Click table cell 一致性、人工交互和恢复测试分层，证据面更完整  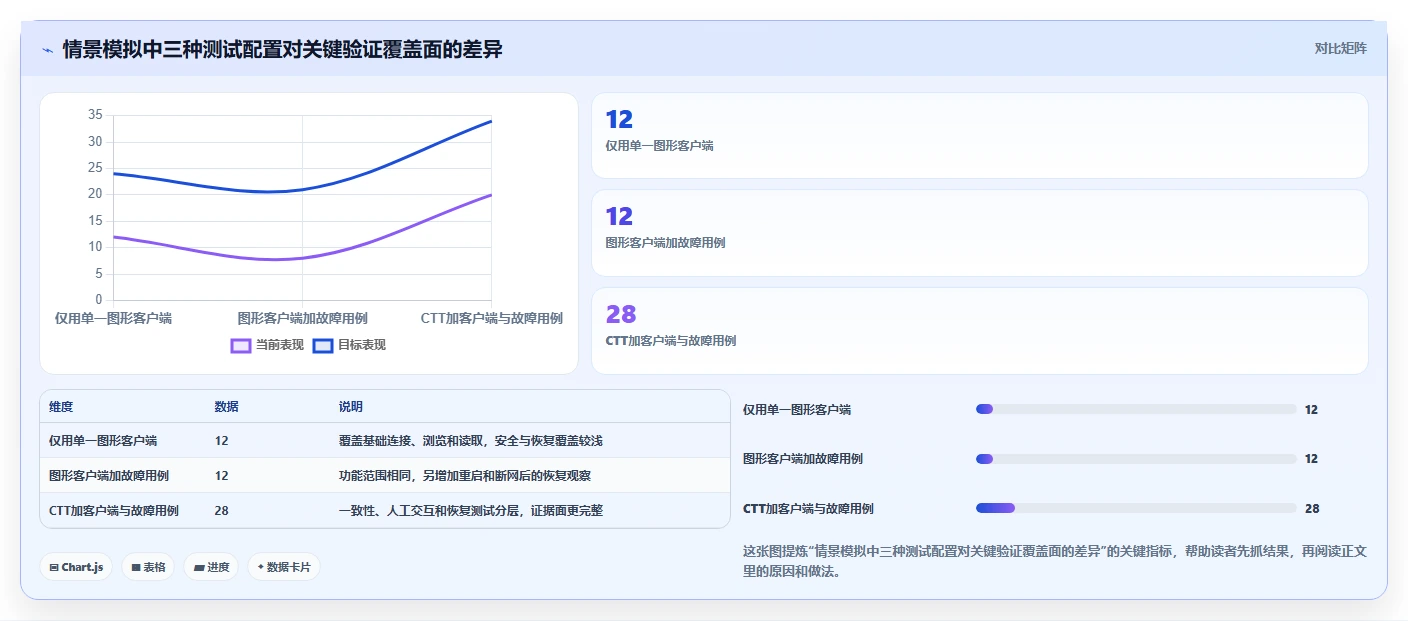coord(471,511)
